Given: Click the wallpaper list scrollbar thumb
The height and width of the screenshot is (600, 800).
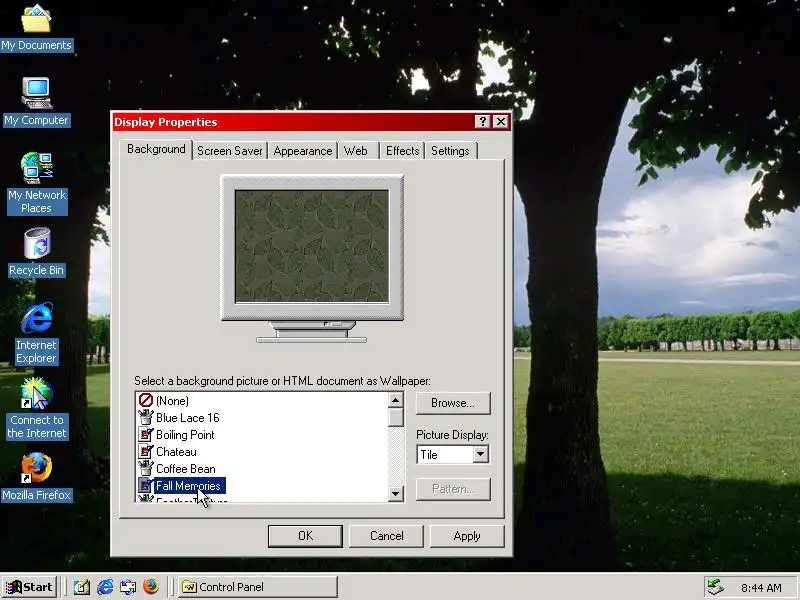Looking at the screenshot, I should coord(395,417).
